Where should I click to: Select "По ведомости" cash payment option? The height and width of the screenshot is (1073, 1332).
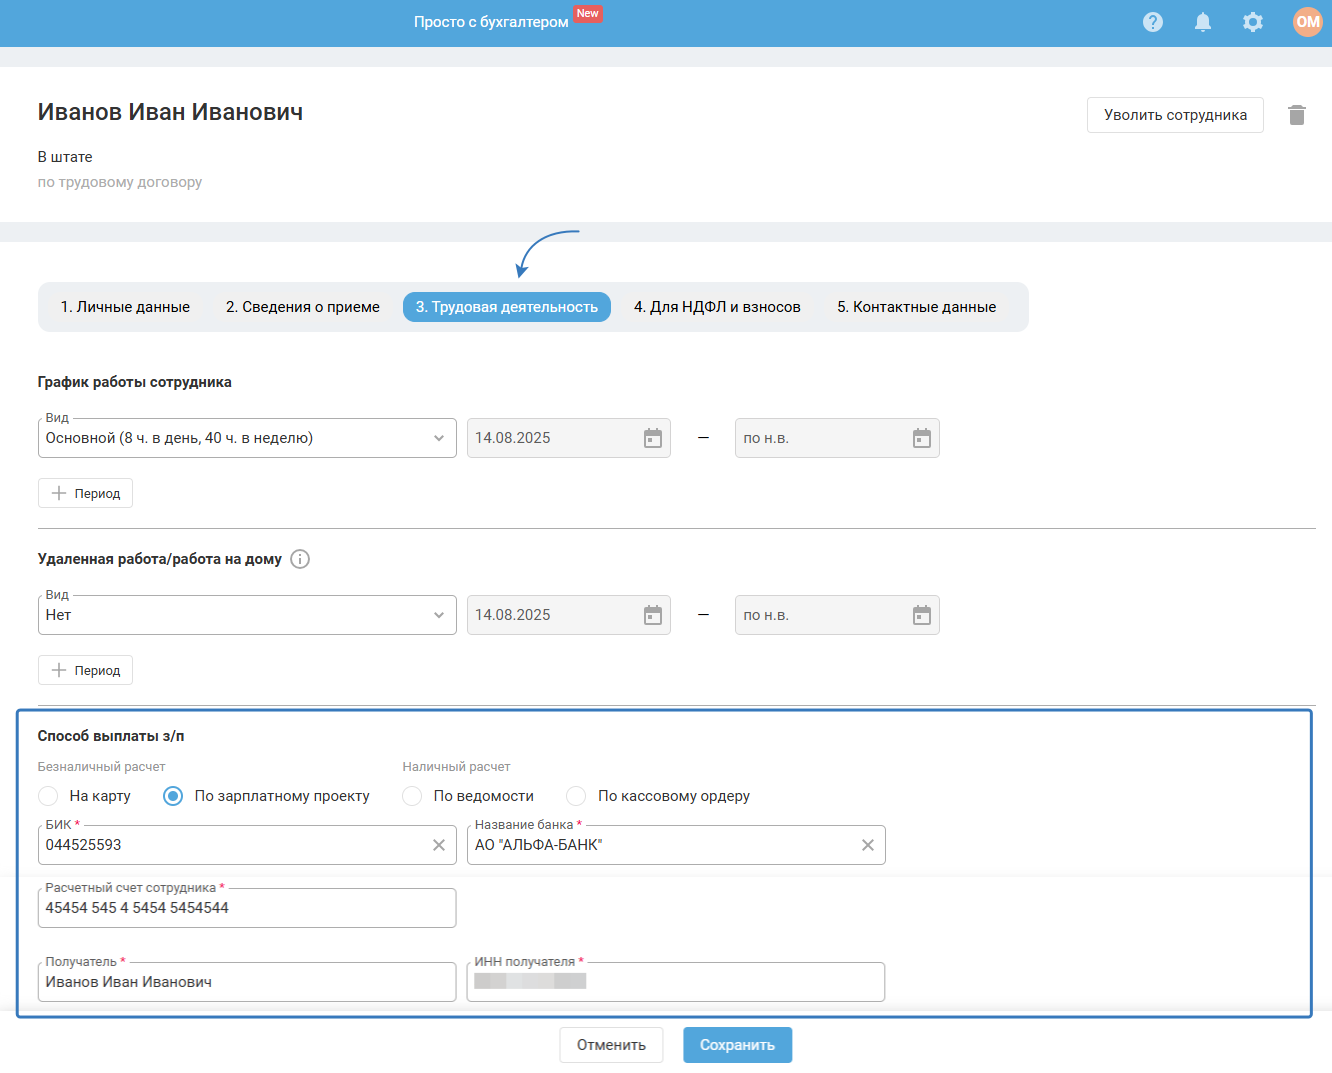click(x=412, y=796)
